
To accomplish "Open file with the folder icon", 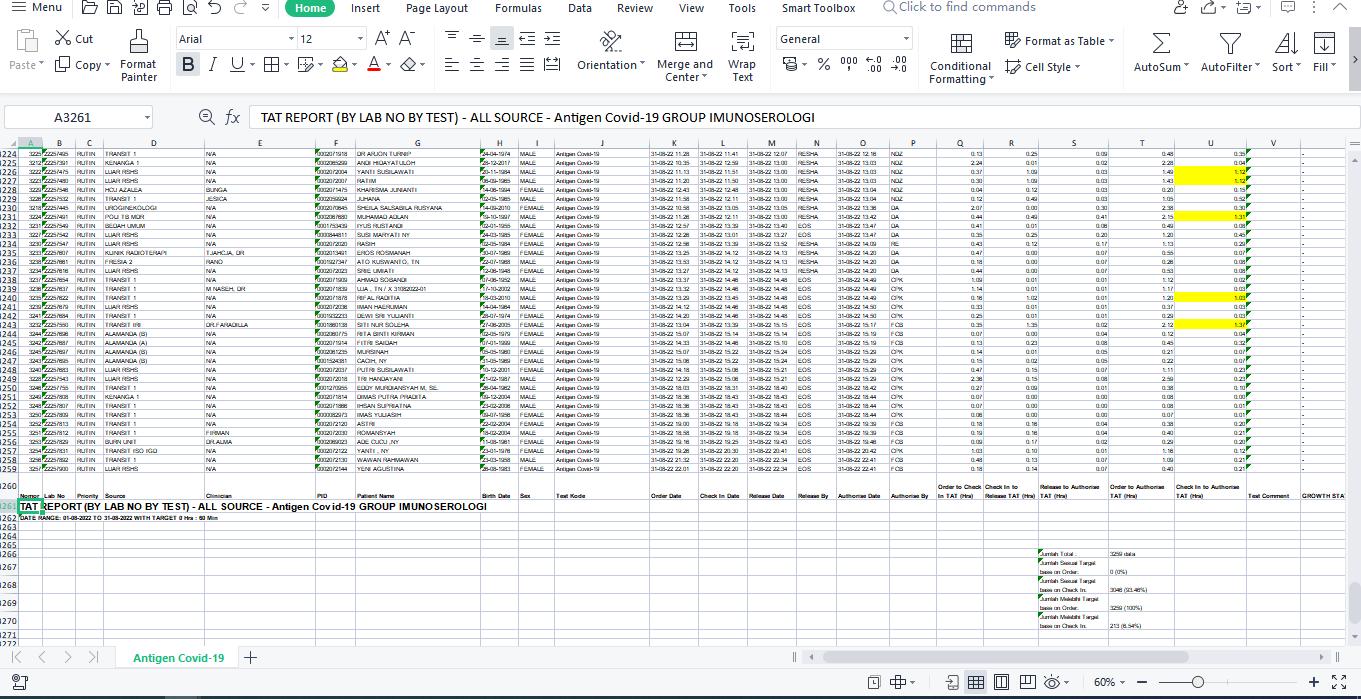I will [89, 8].
